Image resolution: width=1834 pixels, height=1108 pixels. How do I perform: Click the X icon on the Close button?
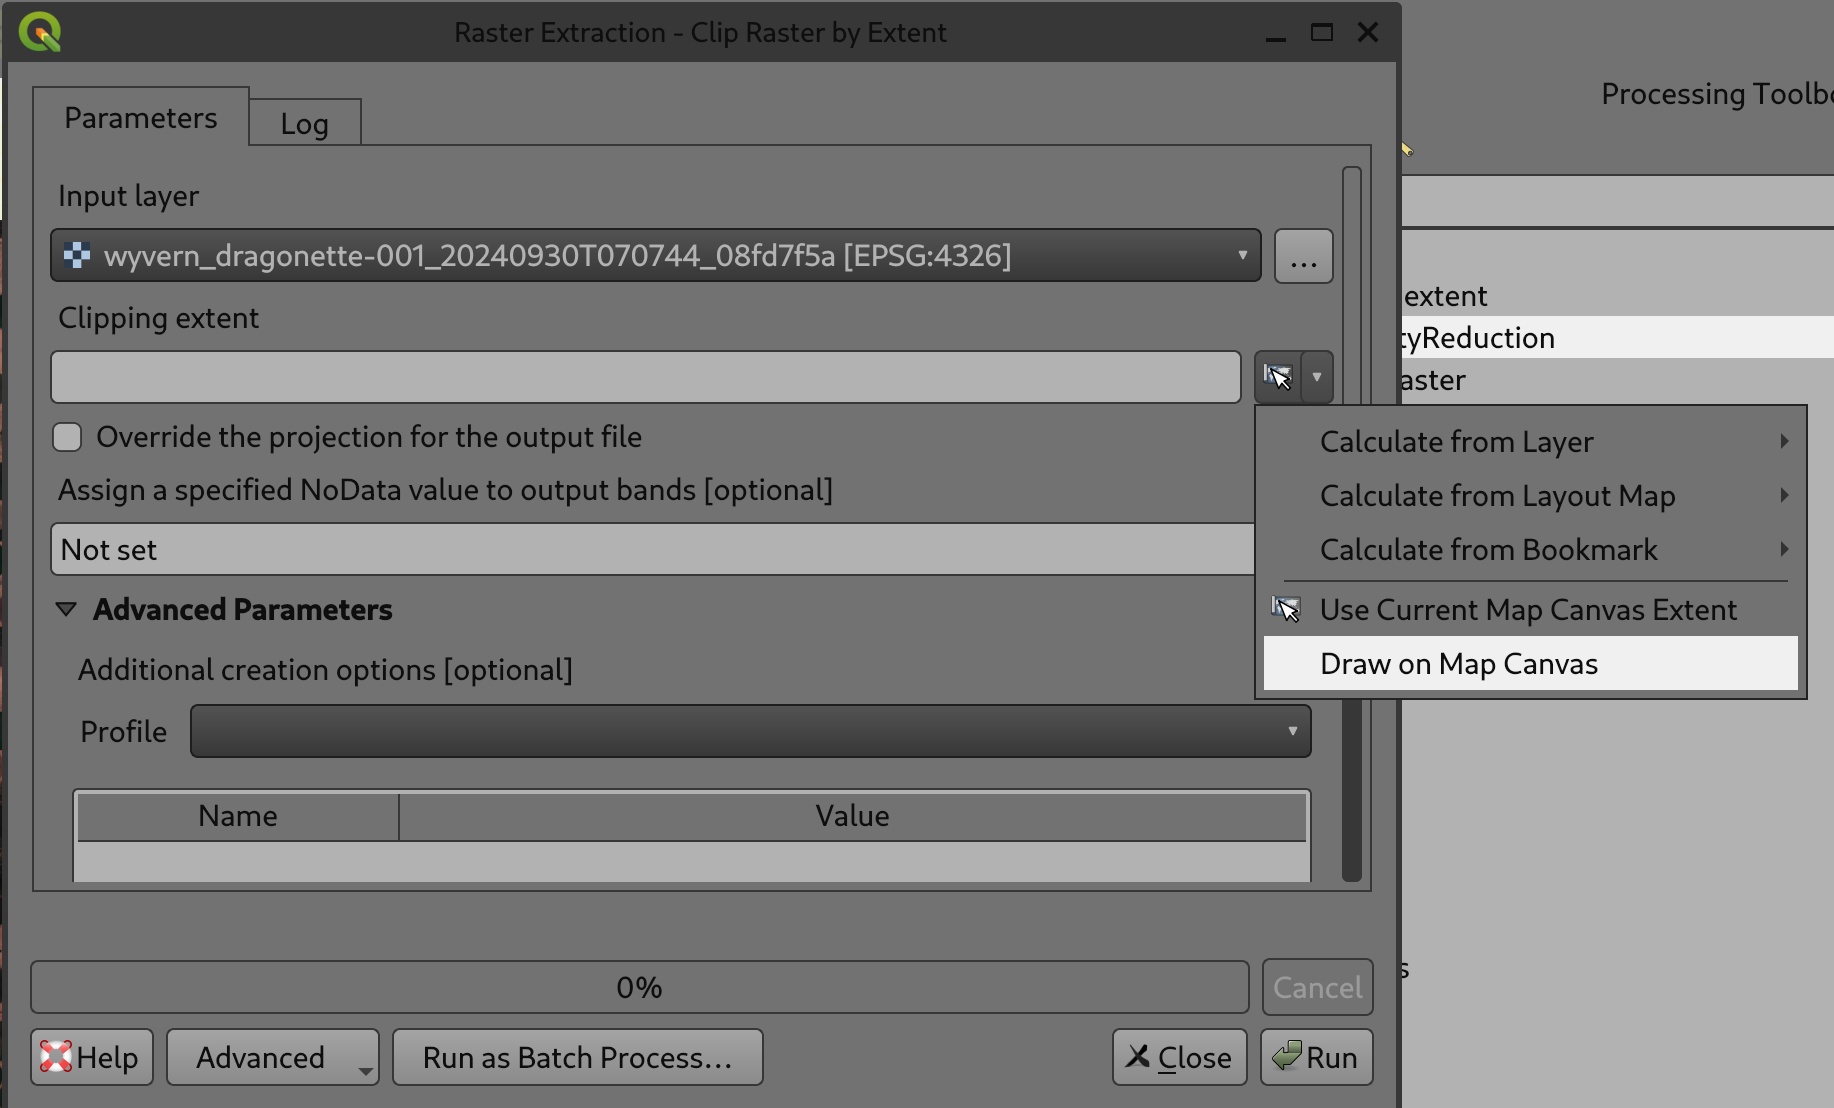[1137, 1057]
